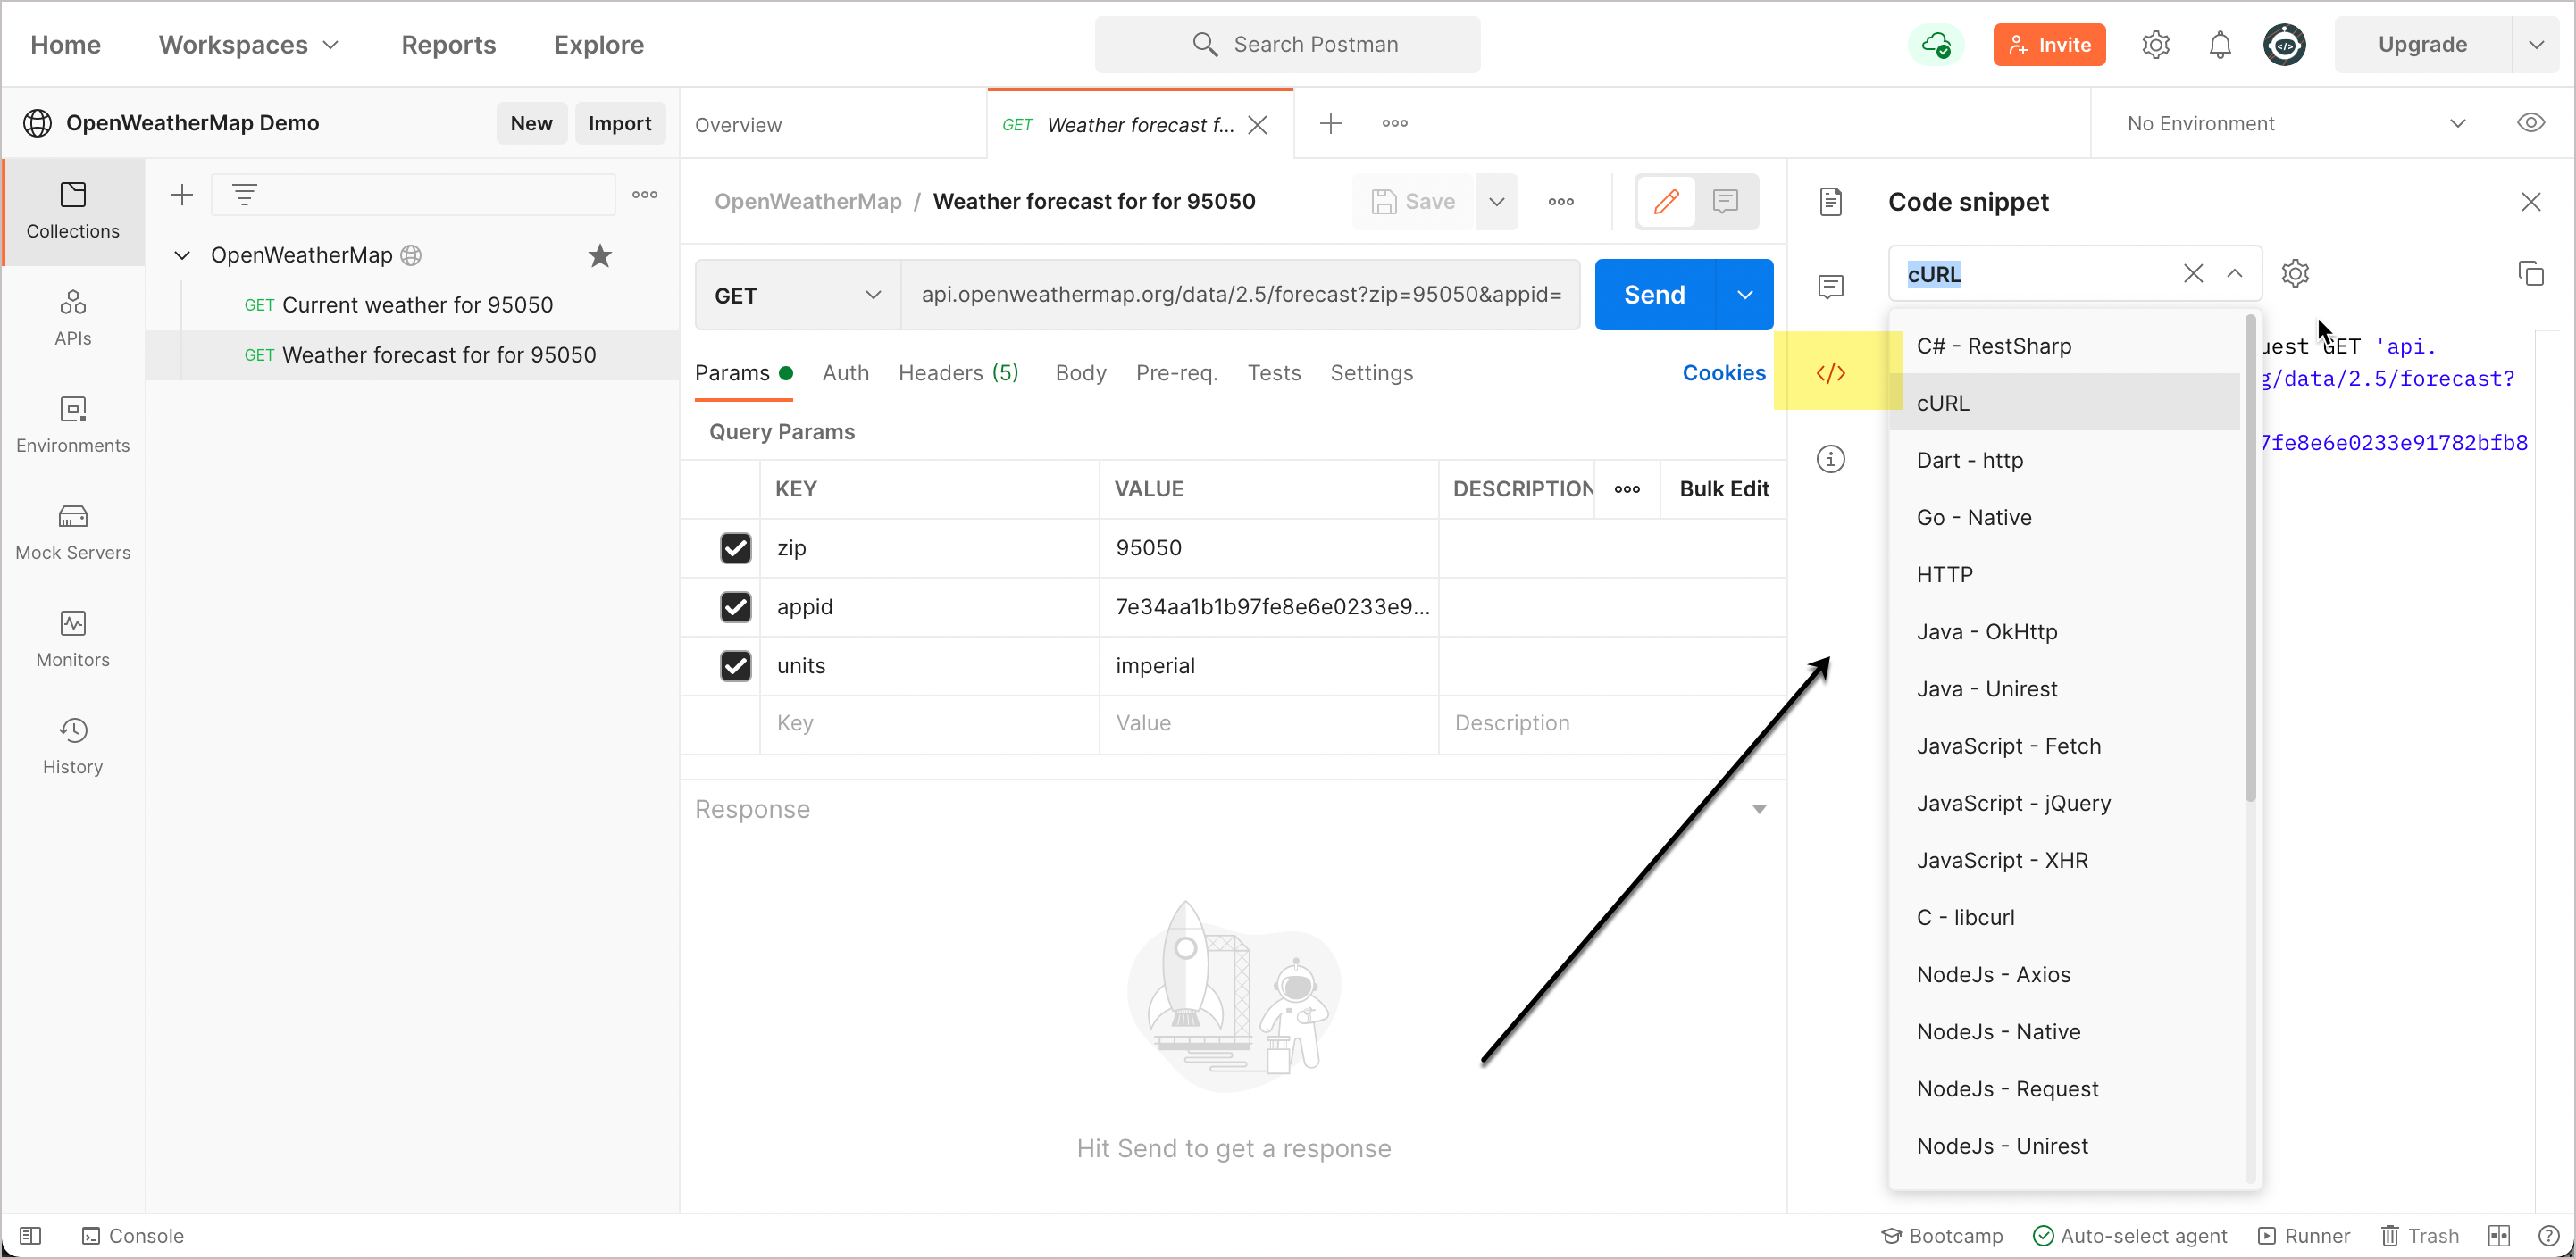2576x1259 pixels.
Task: Open the No Environment selector
Action: coord(2296,124)
